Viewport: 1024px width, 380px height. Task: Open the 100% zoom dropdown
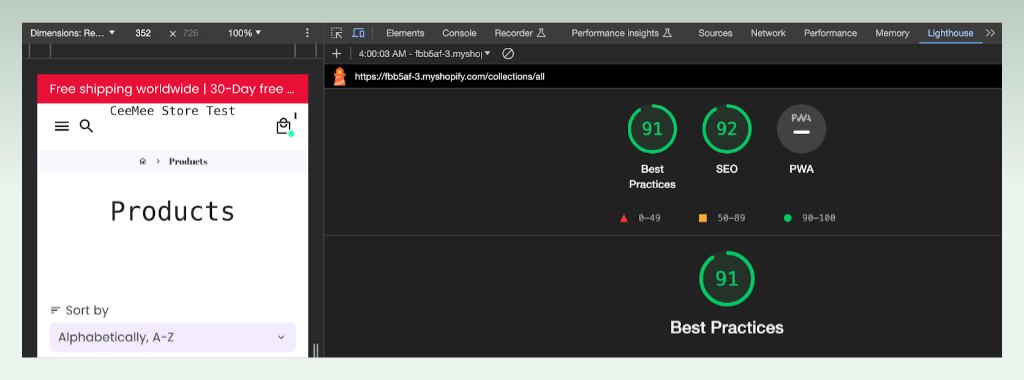coord(244,33)
